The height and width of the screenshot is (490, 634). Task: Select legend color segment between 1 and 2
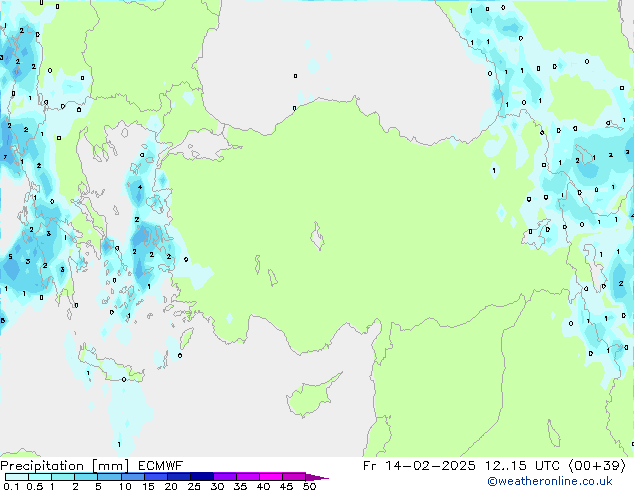(63, 477)
